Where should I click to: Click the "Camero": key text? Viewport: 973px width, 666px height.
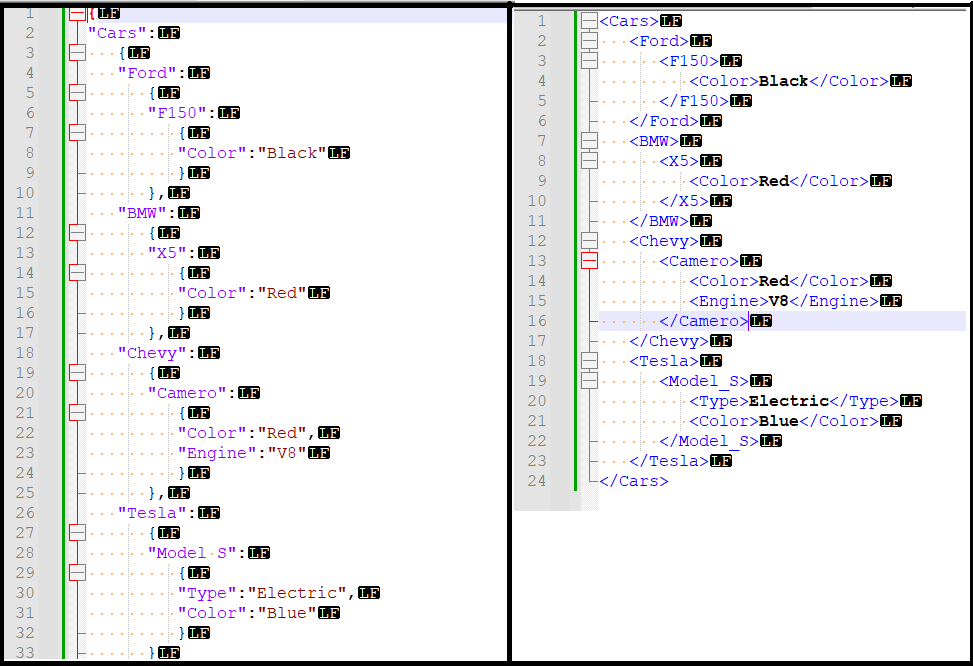click(191, 393)
